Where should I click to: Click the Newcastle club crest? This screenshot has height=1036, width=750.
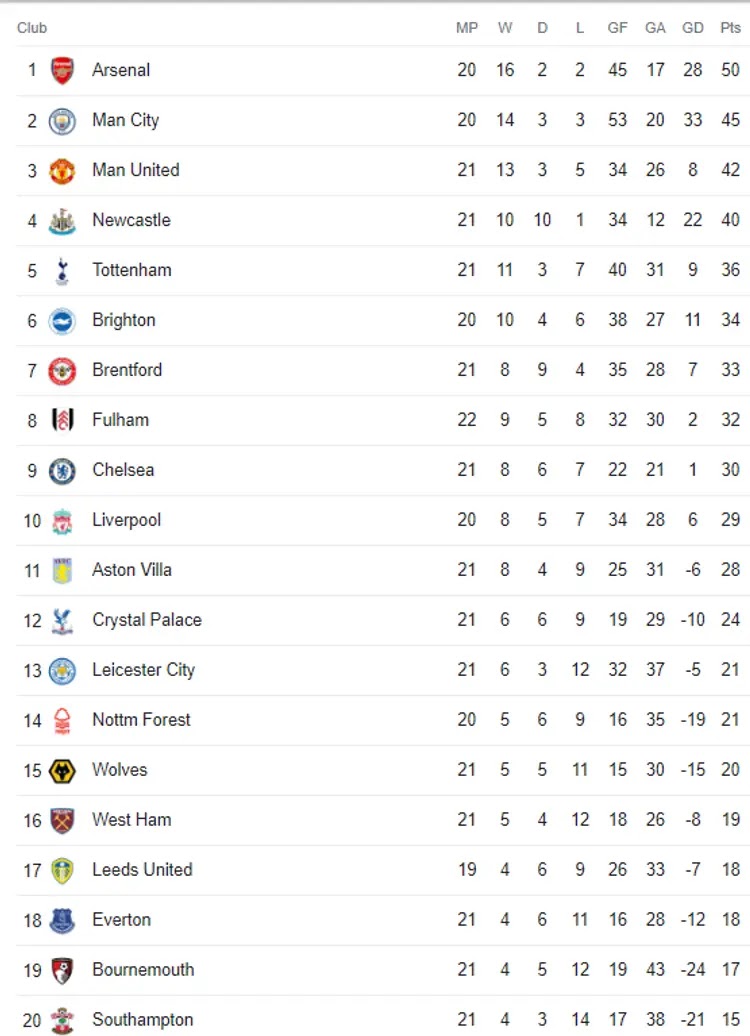(x=62, y=221)
